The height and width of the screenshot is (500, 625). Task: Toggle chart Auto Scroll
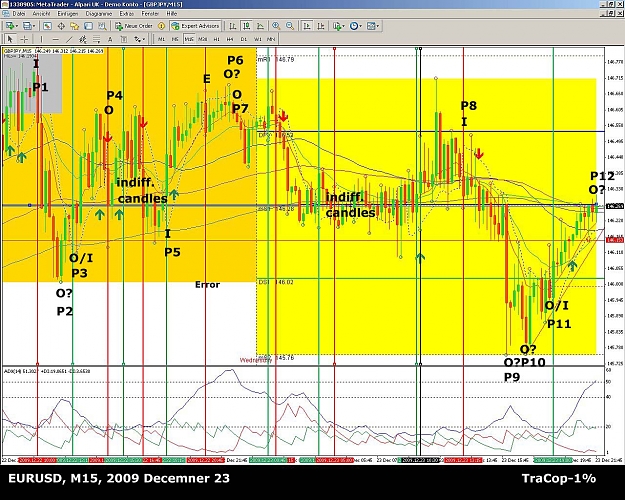307,26
